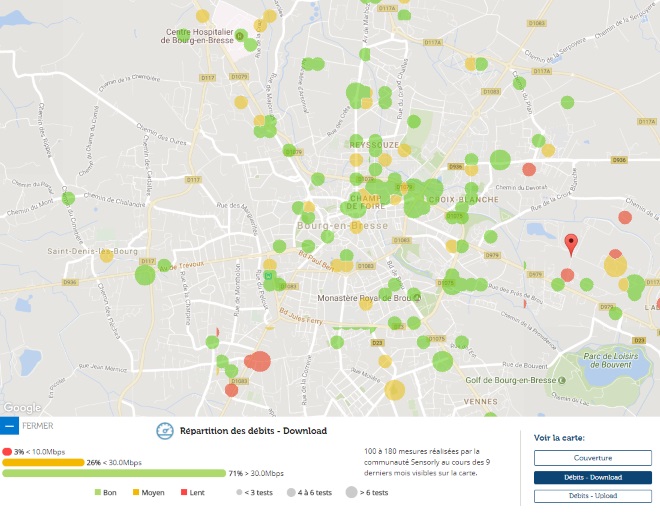Show the Couverture map
This screenshot has width=660, height=518.
click(579, 458)
